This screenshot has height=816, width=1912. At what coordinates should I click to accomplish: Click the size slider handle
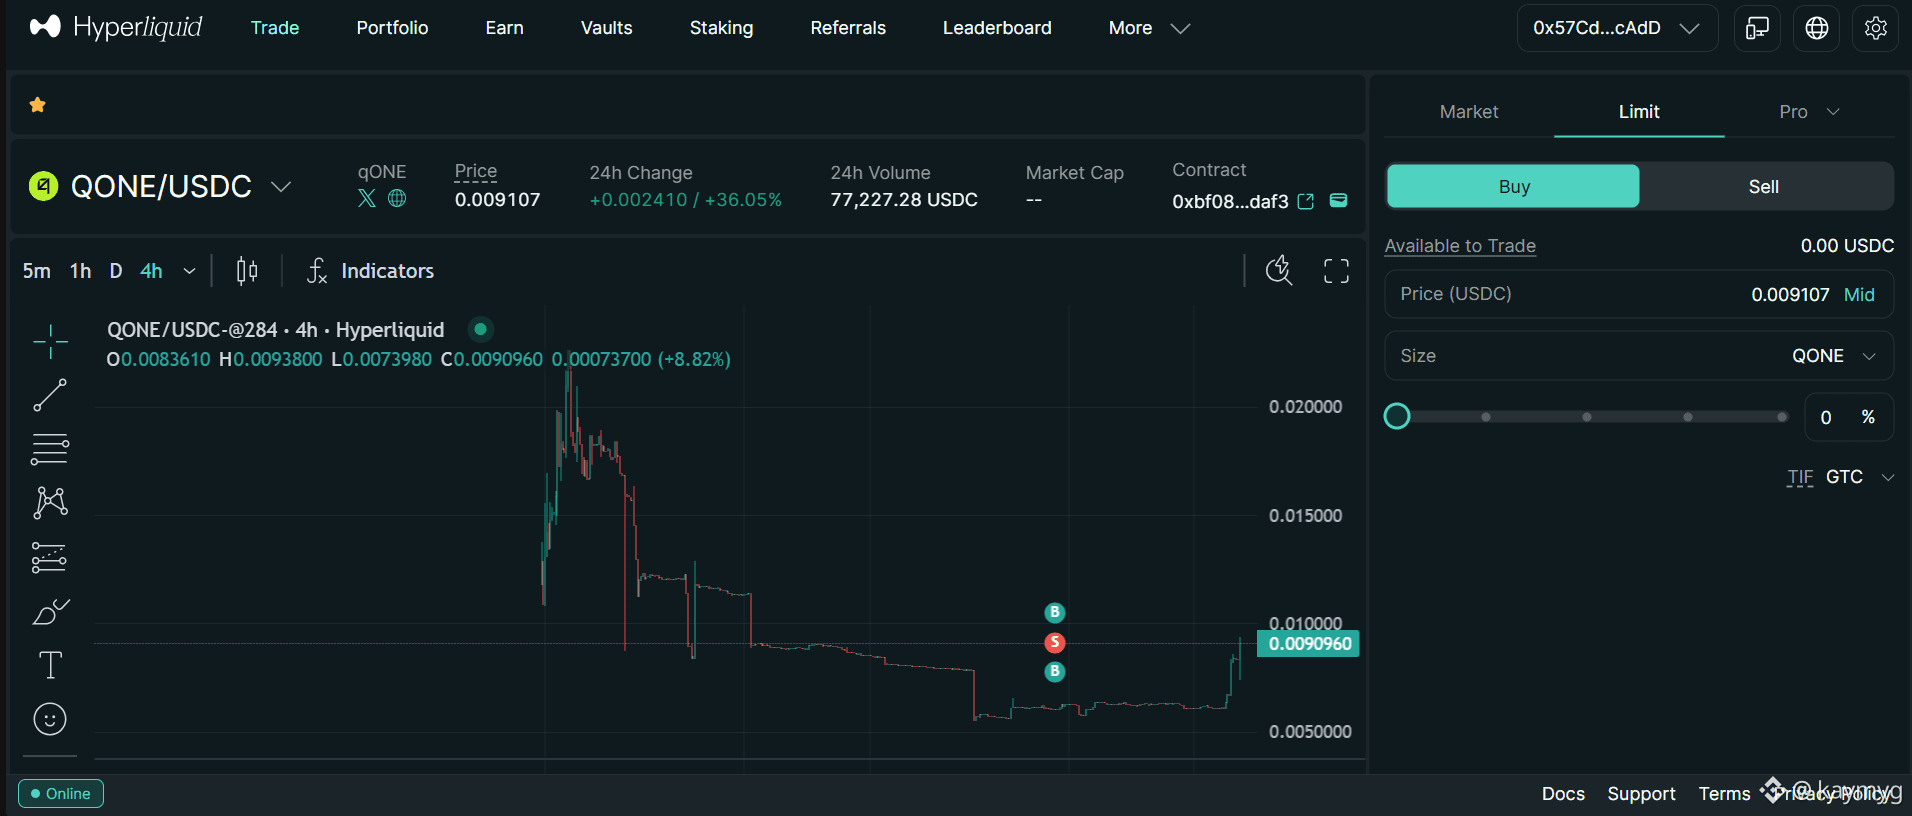pyautogui.click(x=1397, y=416)
